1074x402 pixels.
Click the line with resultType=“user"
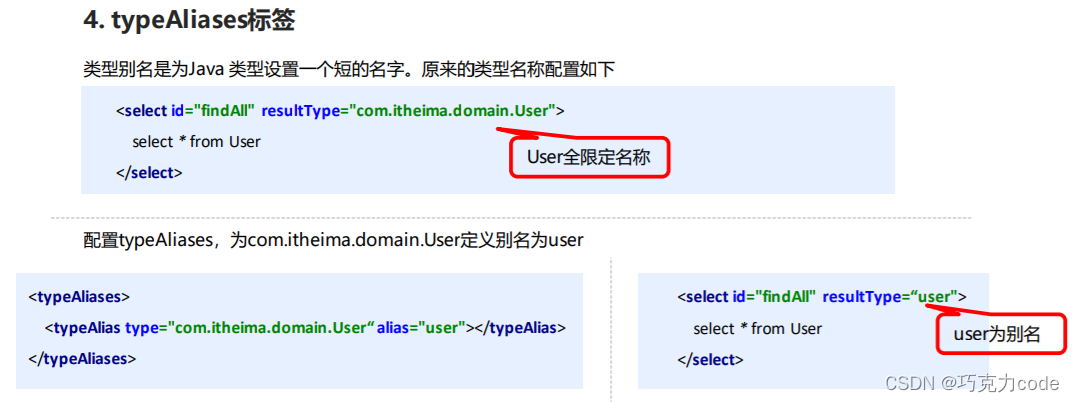(x=822, y=297)
